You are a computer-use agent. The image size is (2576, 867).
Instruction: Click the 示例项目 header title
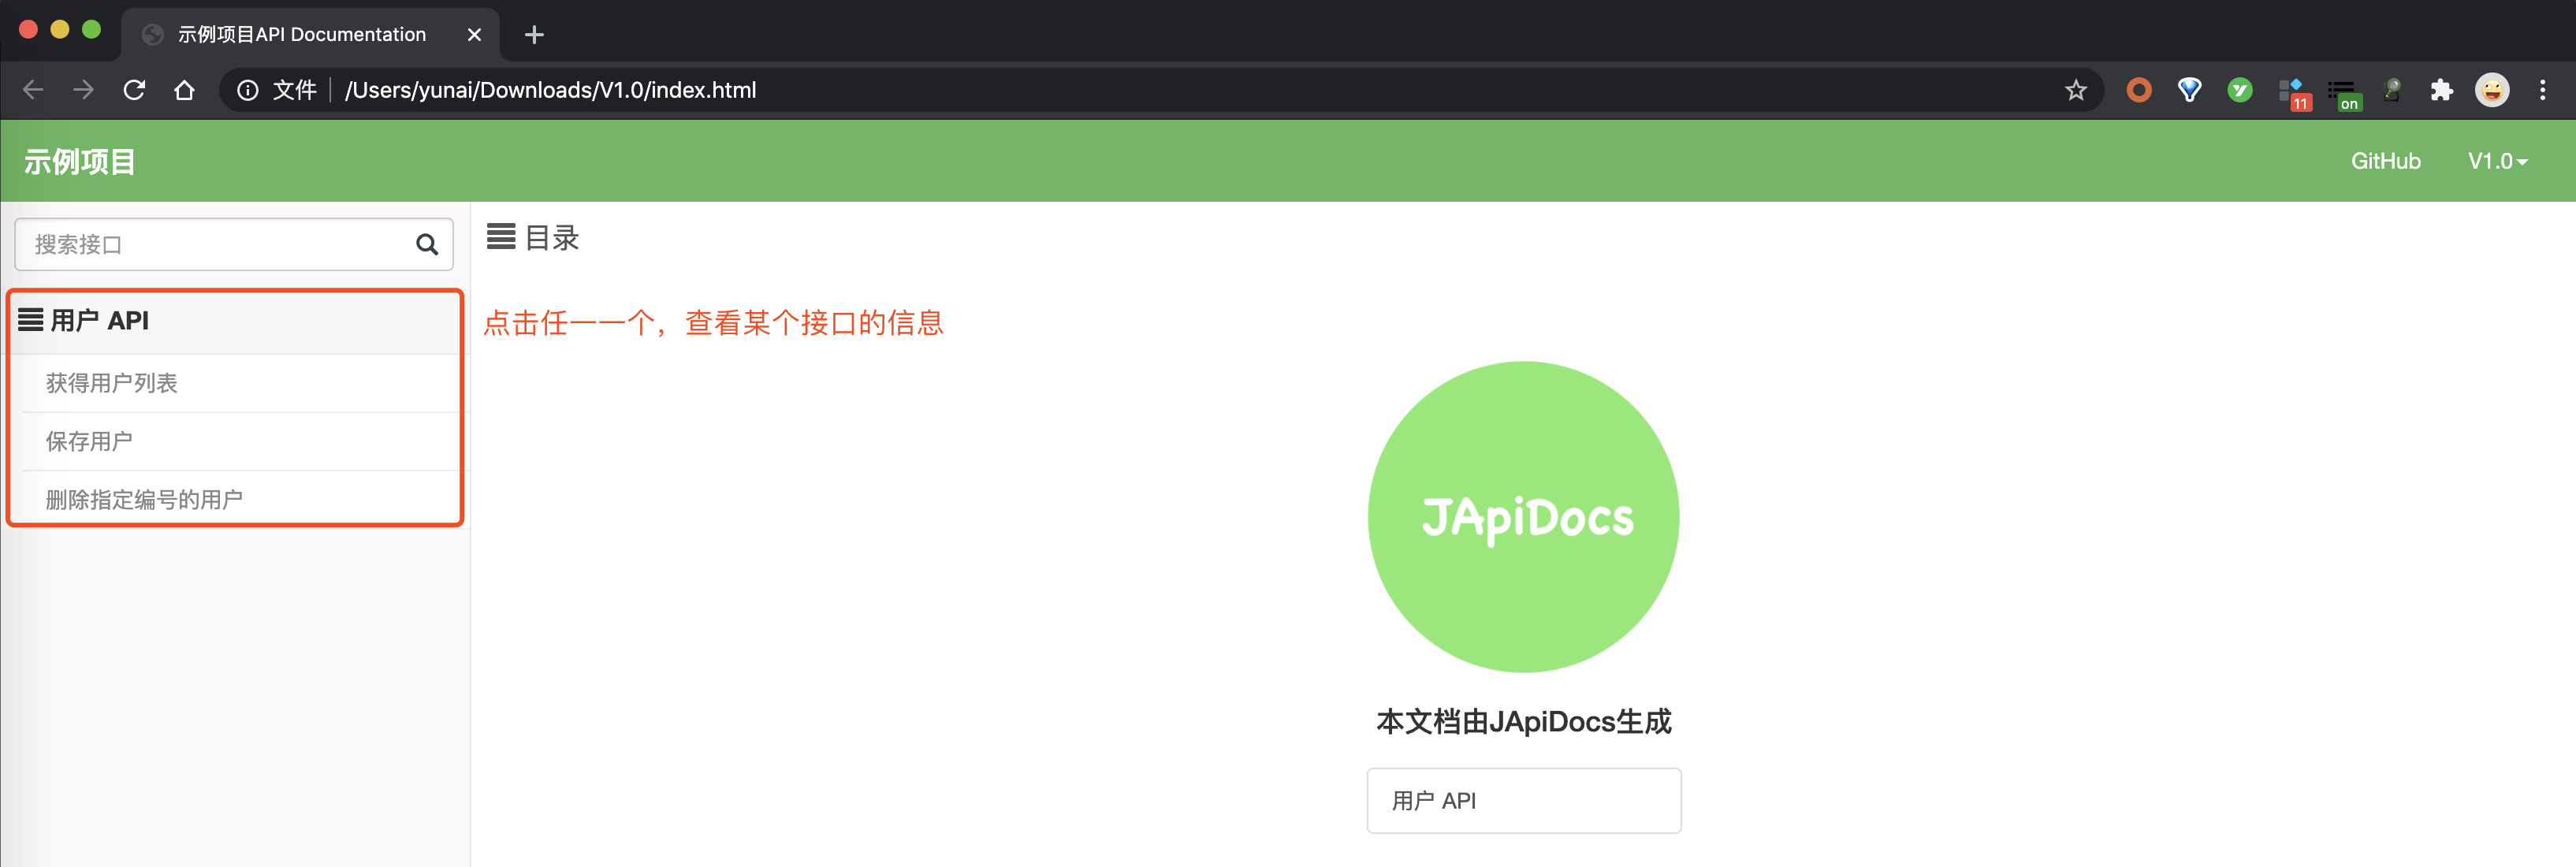80,161
